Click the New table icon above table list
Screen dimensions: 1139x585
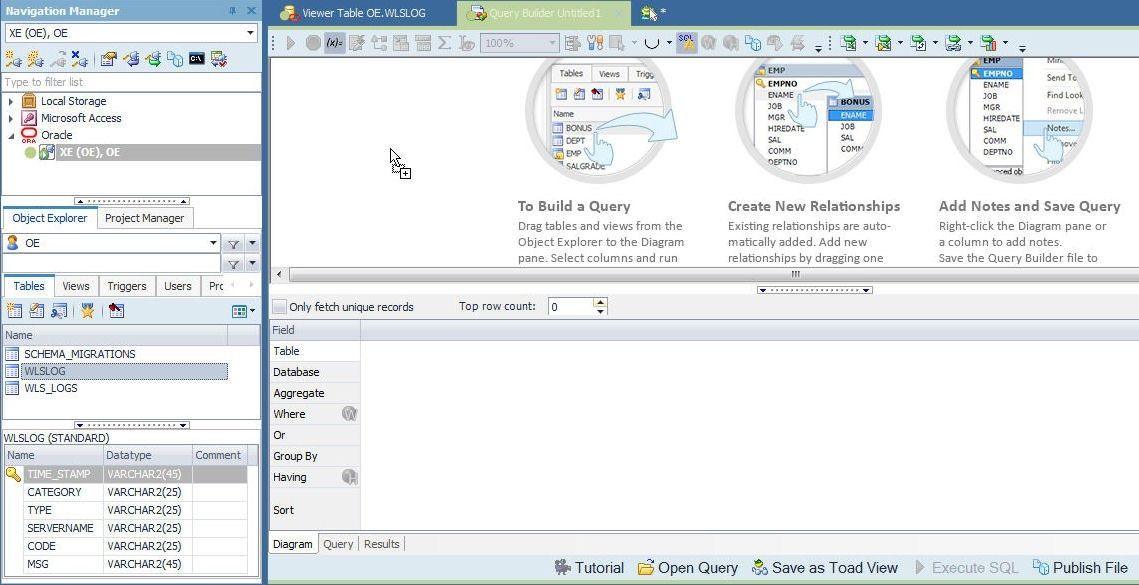15,310
